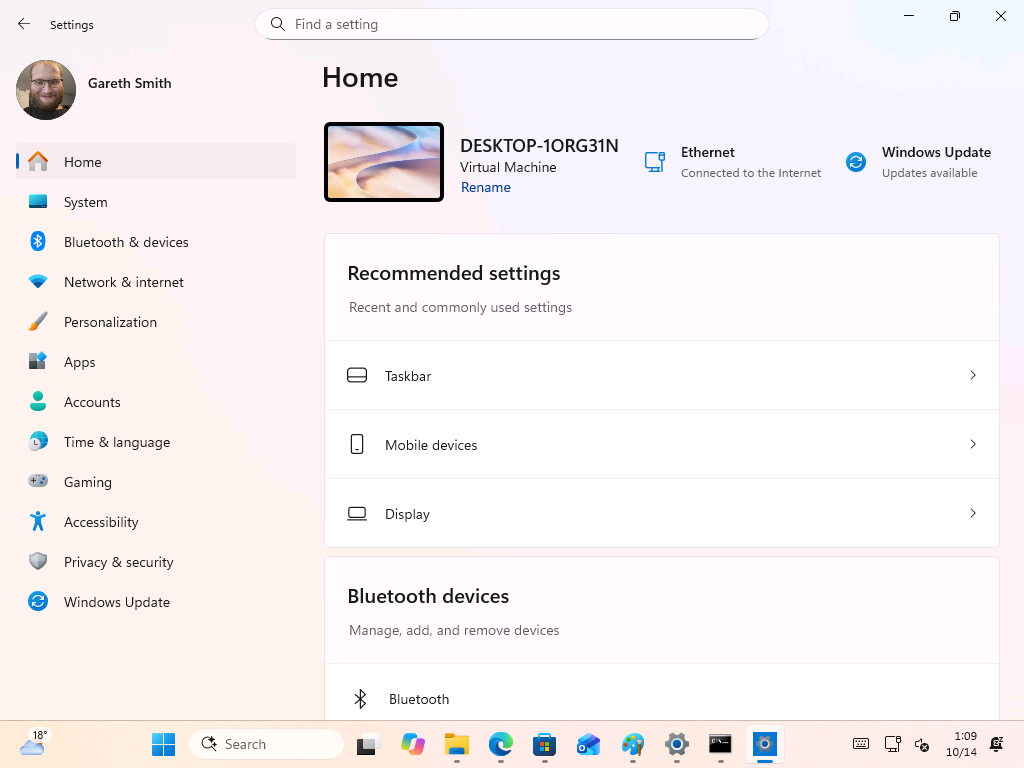Click the Apps icon in the sidebar
Viewport: 1024px width, 768px height.
point(38,361)
